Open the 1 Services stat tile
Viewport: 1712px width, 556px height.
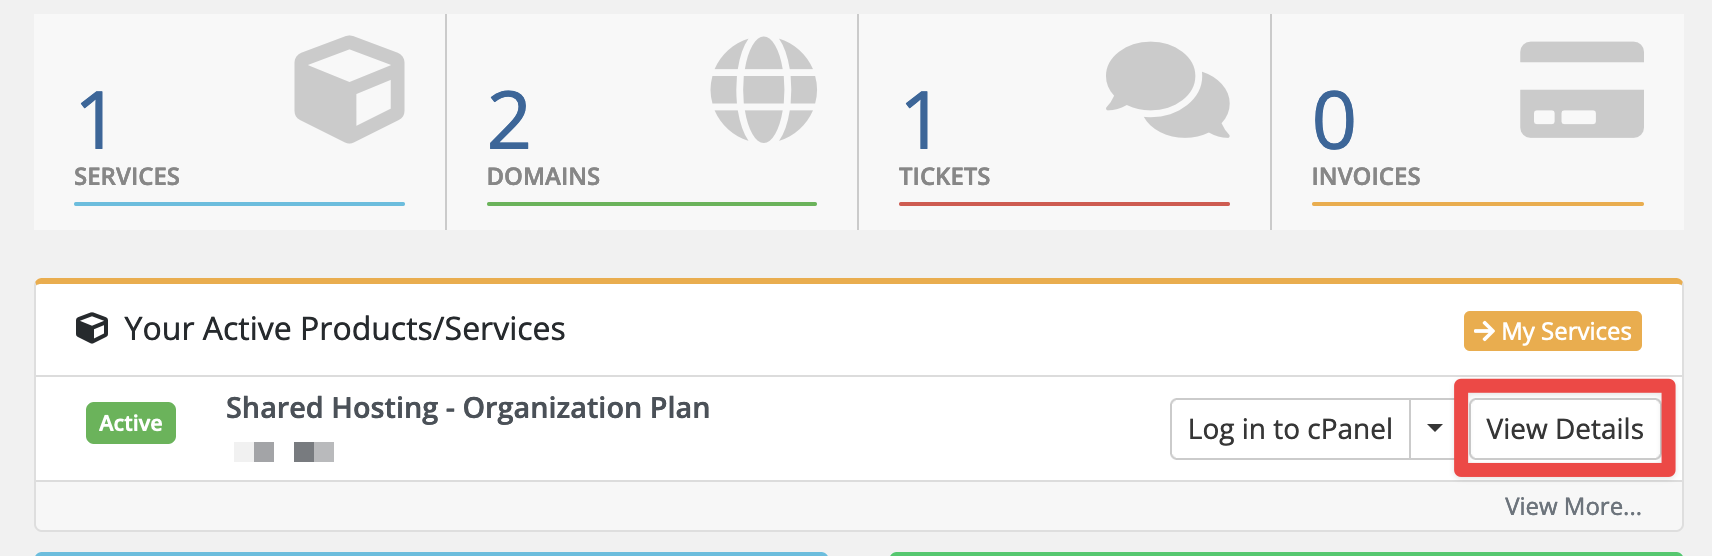tap(239, 122)
